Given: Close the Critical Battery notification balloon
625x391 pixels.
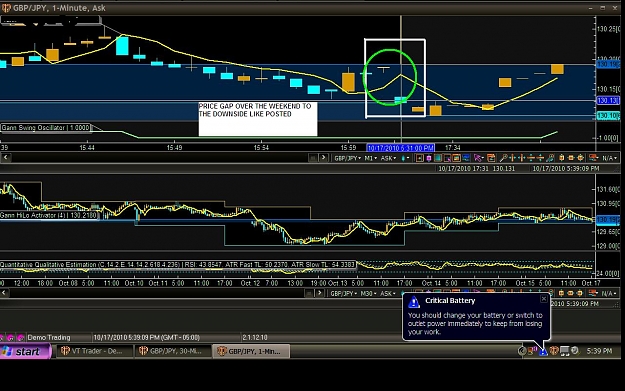Looking at the screenshot, I should coord(544,299).
